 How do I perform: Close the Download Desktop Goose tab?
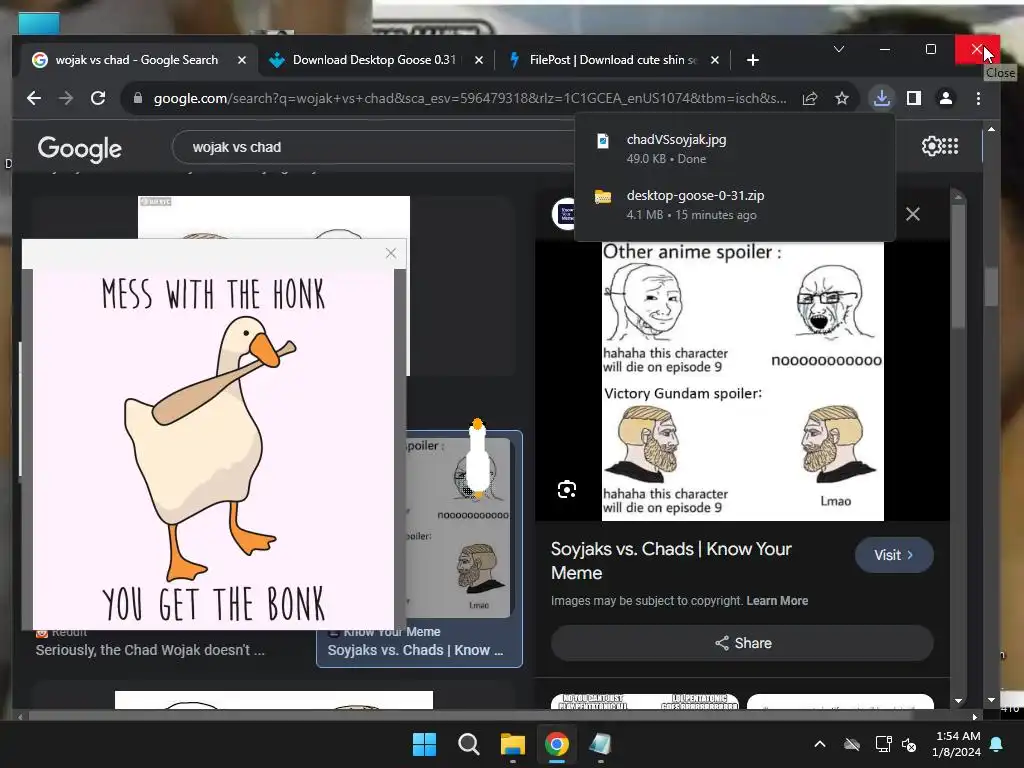(479, 60)
